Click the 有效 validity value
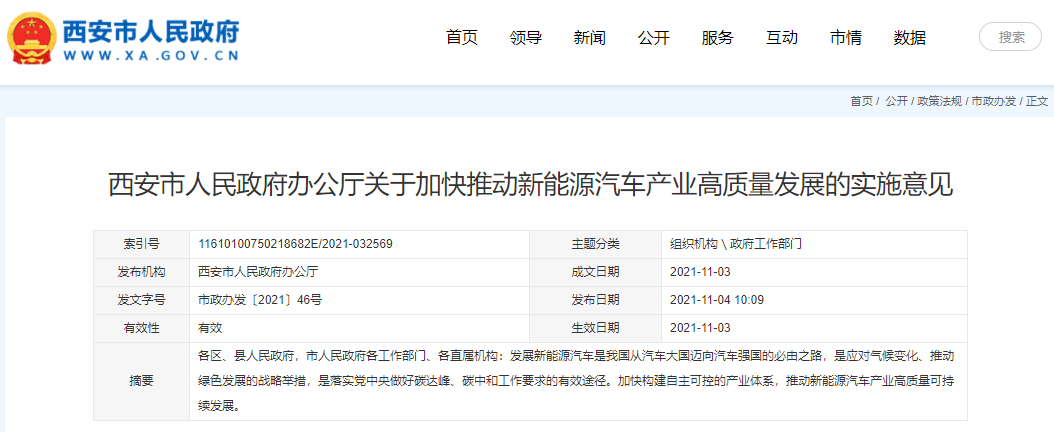The width and height of the screenshot is (1054, 432). (210, 329)
